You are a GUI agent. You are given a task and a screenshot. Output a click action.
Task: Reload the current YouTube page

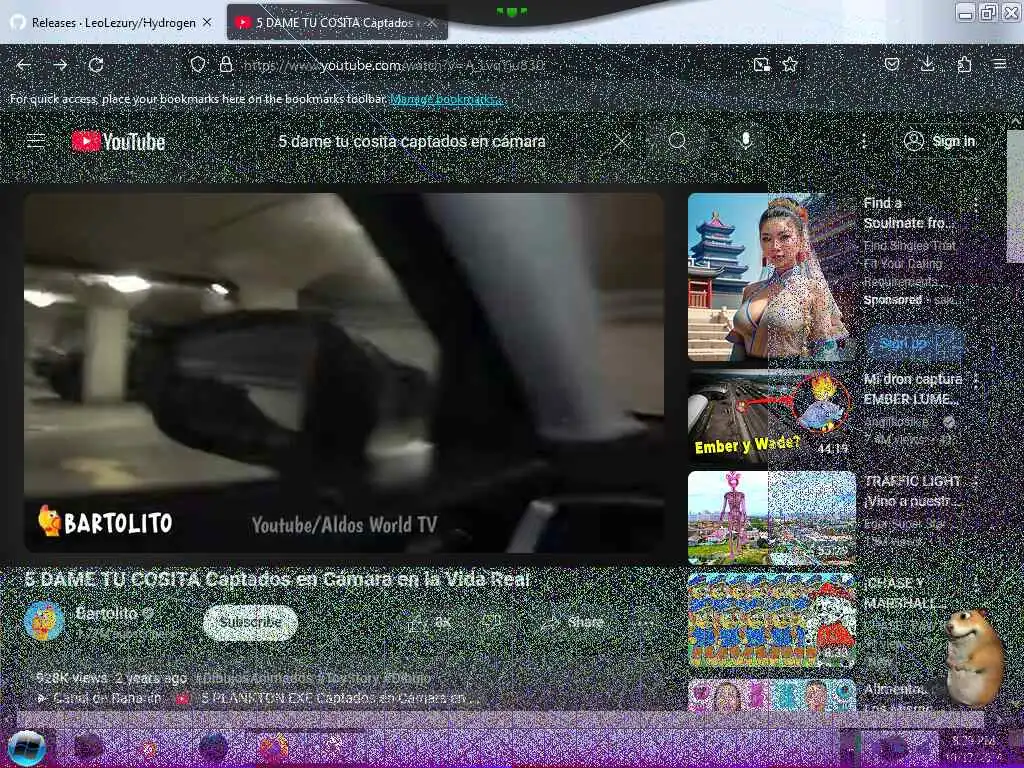(x=96, y=65)
